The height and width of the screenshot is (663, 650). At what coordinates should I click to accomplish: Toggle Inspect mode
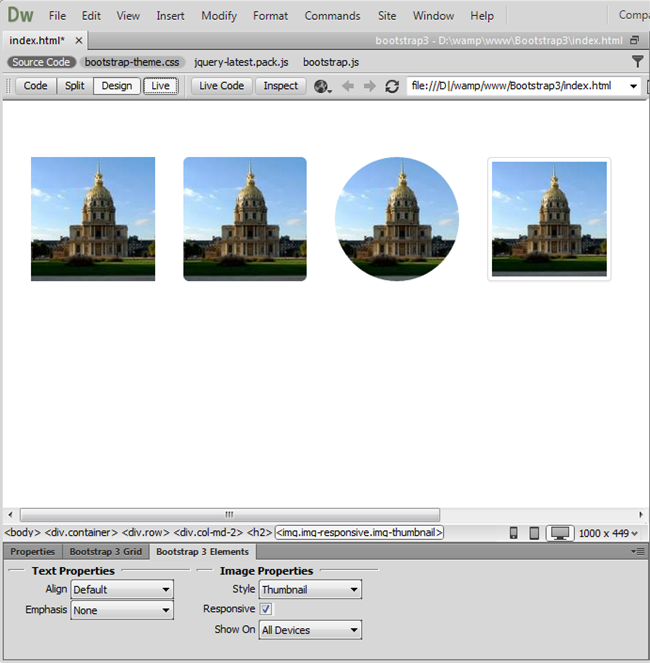(x=281, y=86)
